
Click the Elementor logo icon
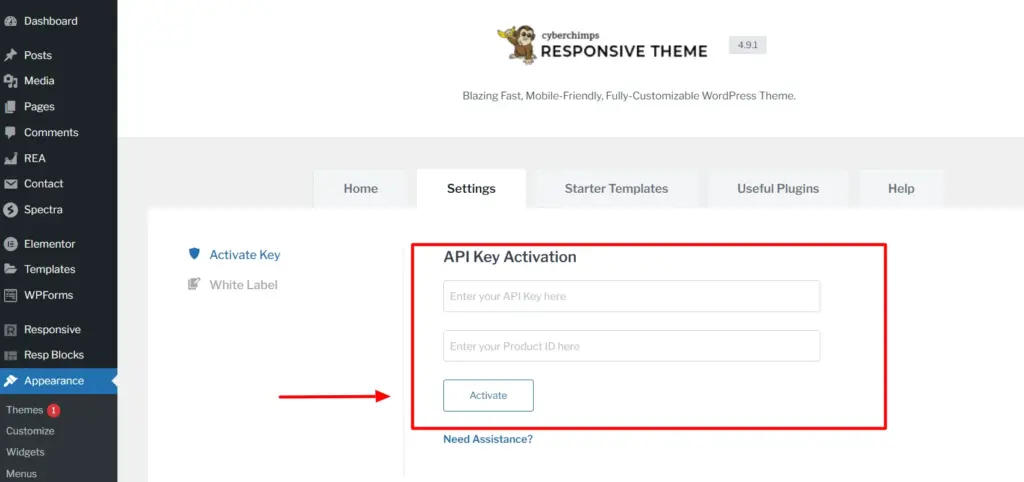[x=10, y=244]
